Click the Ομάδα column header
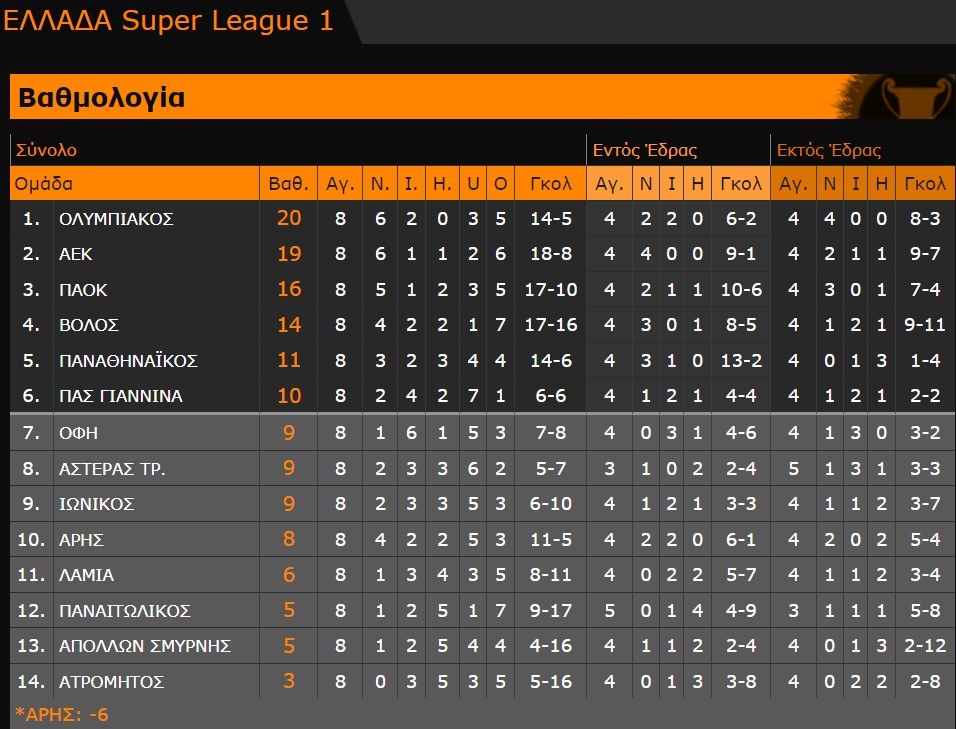This screenshot has height=729, width=956. pos(44,184)
